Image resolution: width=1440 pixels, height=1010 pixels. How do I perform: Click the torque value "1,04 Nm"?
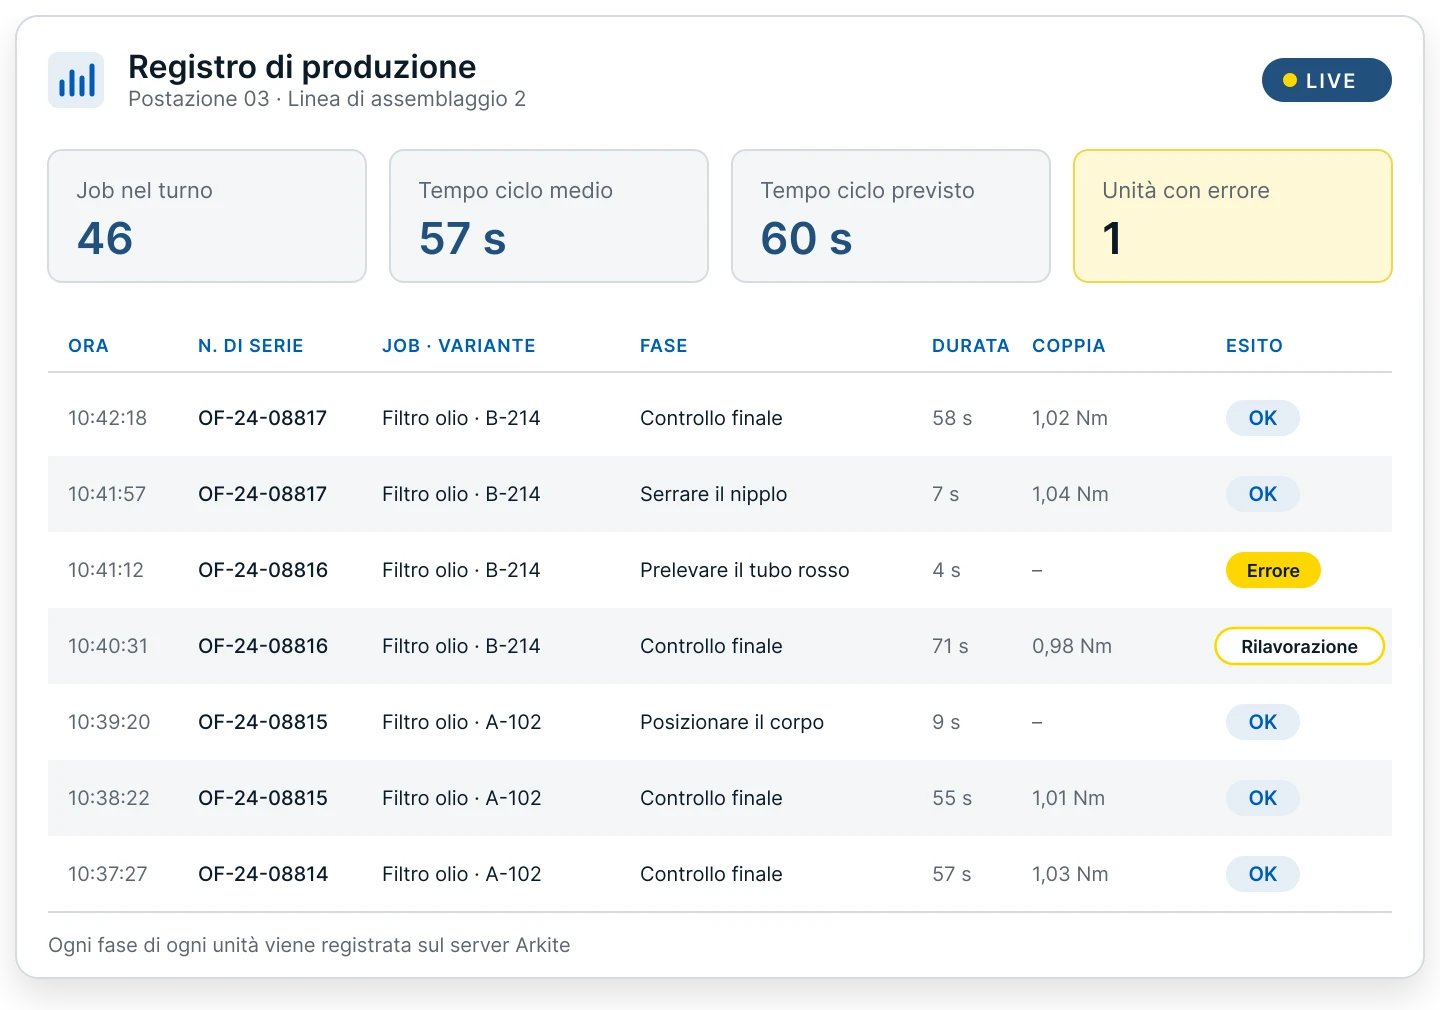tap(1070, 494)
